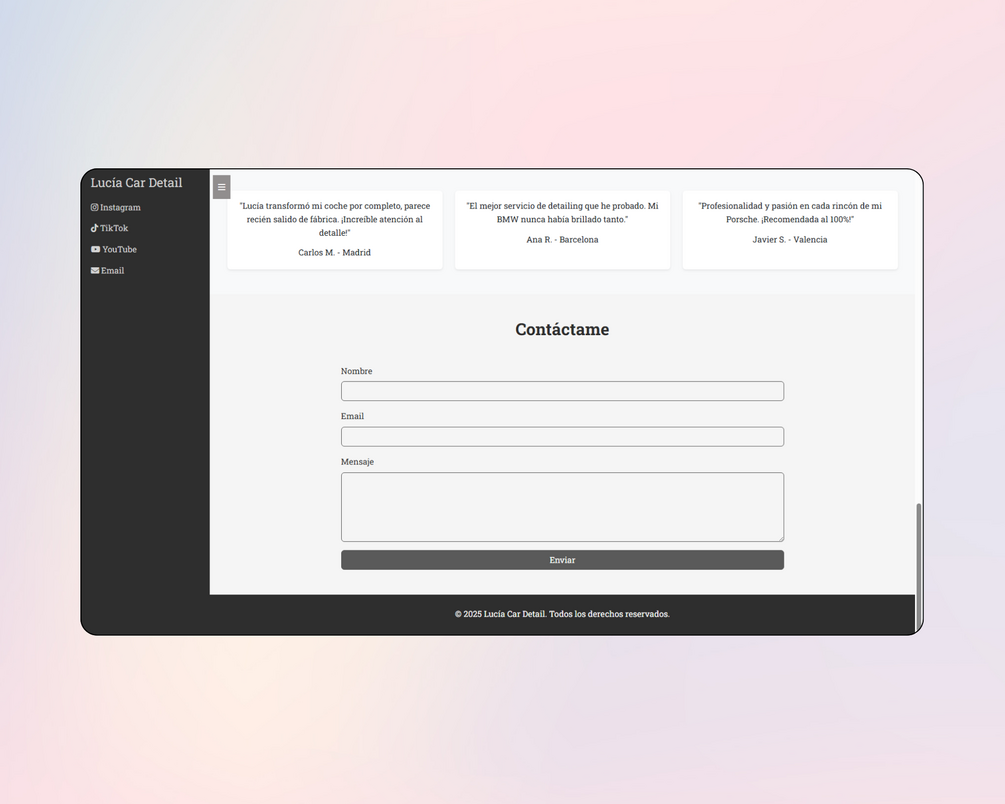Focus the Email input field in the form
Image resolution: width=1005 pixels, height=804 pixels.
562,437
